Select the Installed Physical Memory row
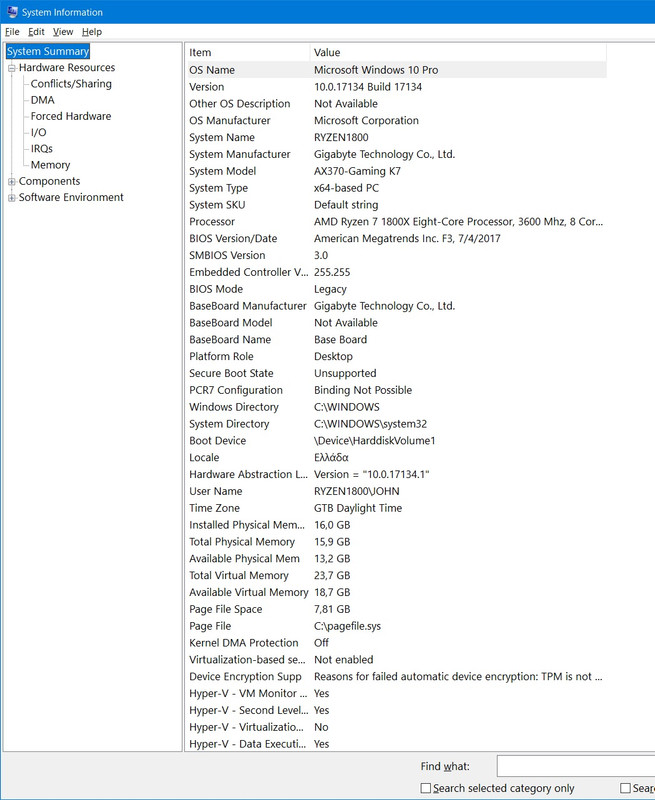 coord(397,524)
